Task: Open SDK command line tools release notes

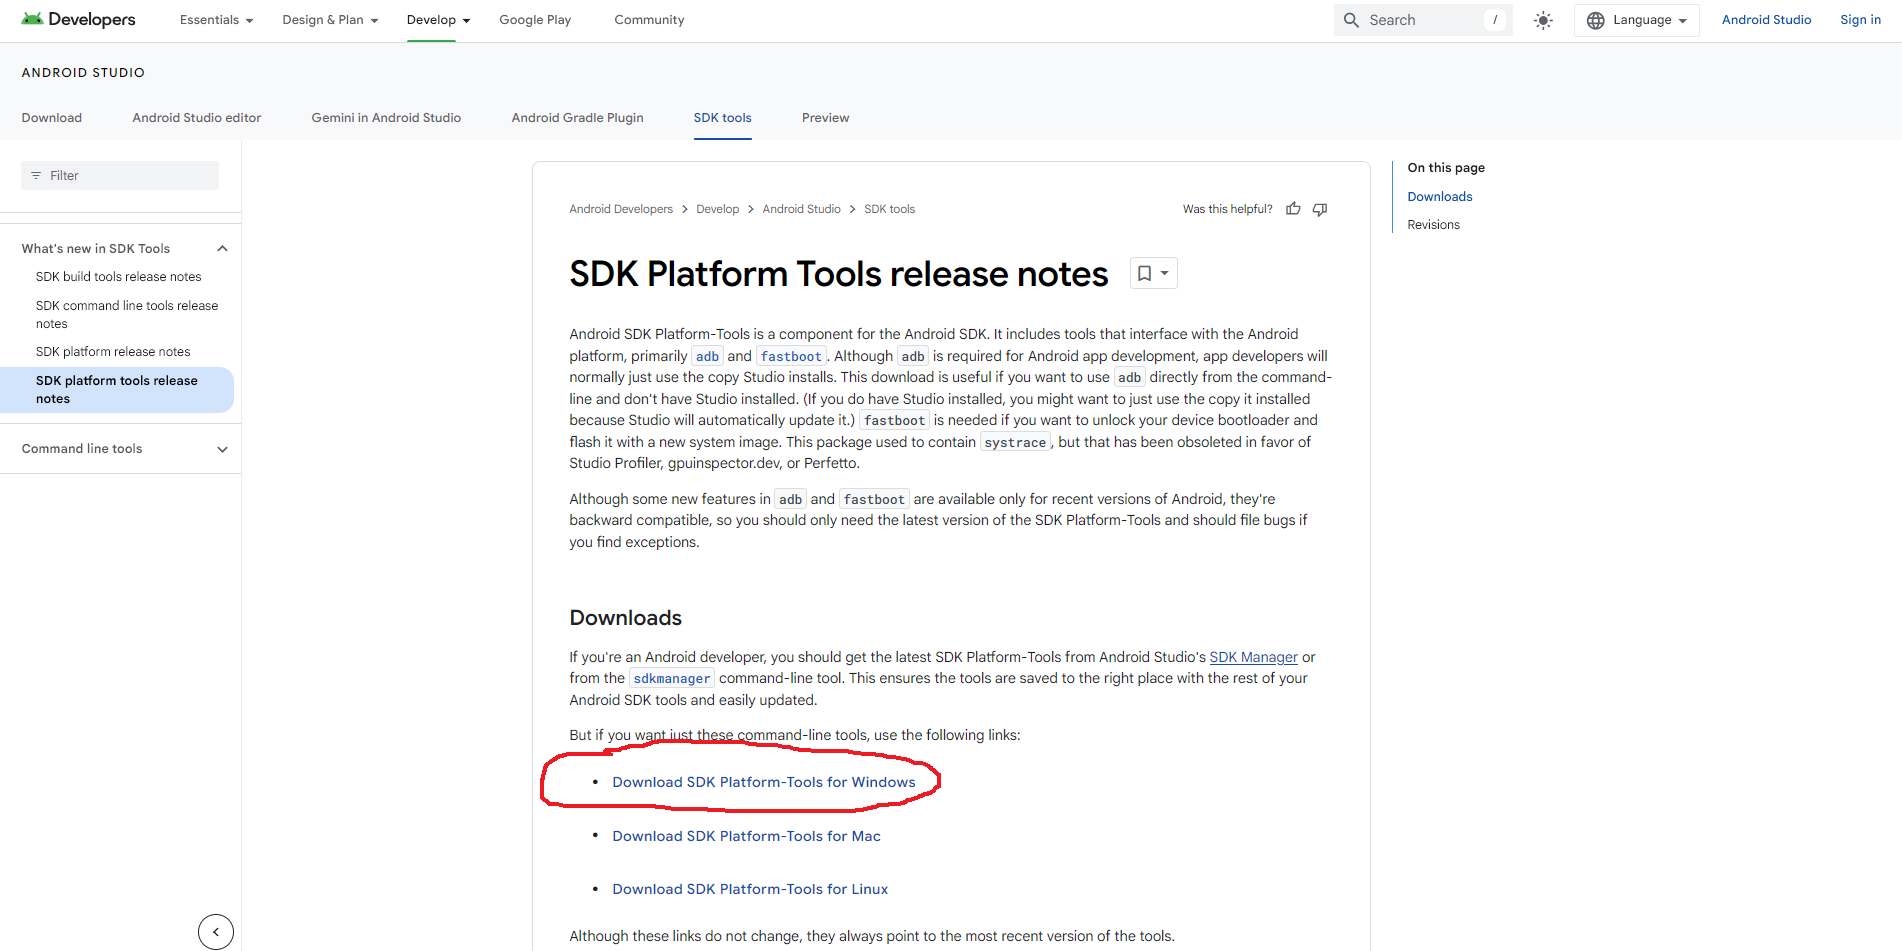Action: [x=127, y=315]
